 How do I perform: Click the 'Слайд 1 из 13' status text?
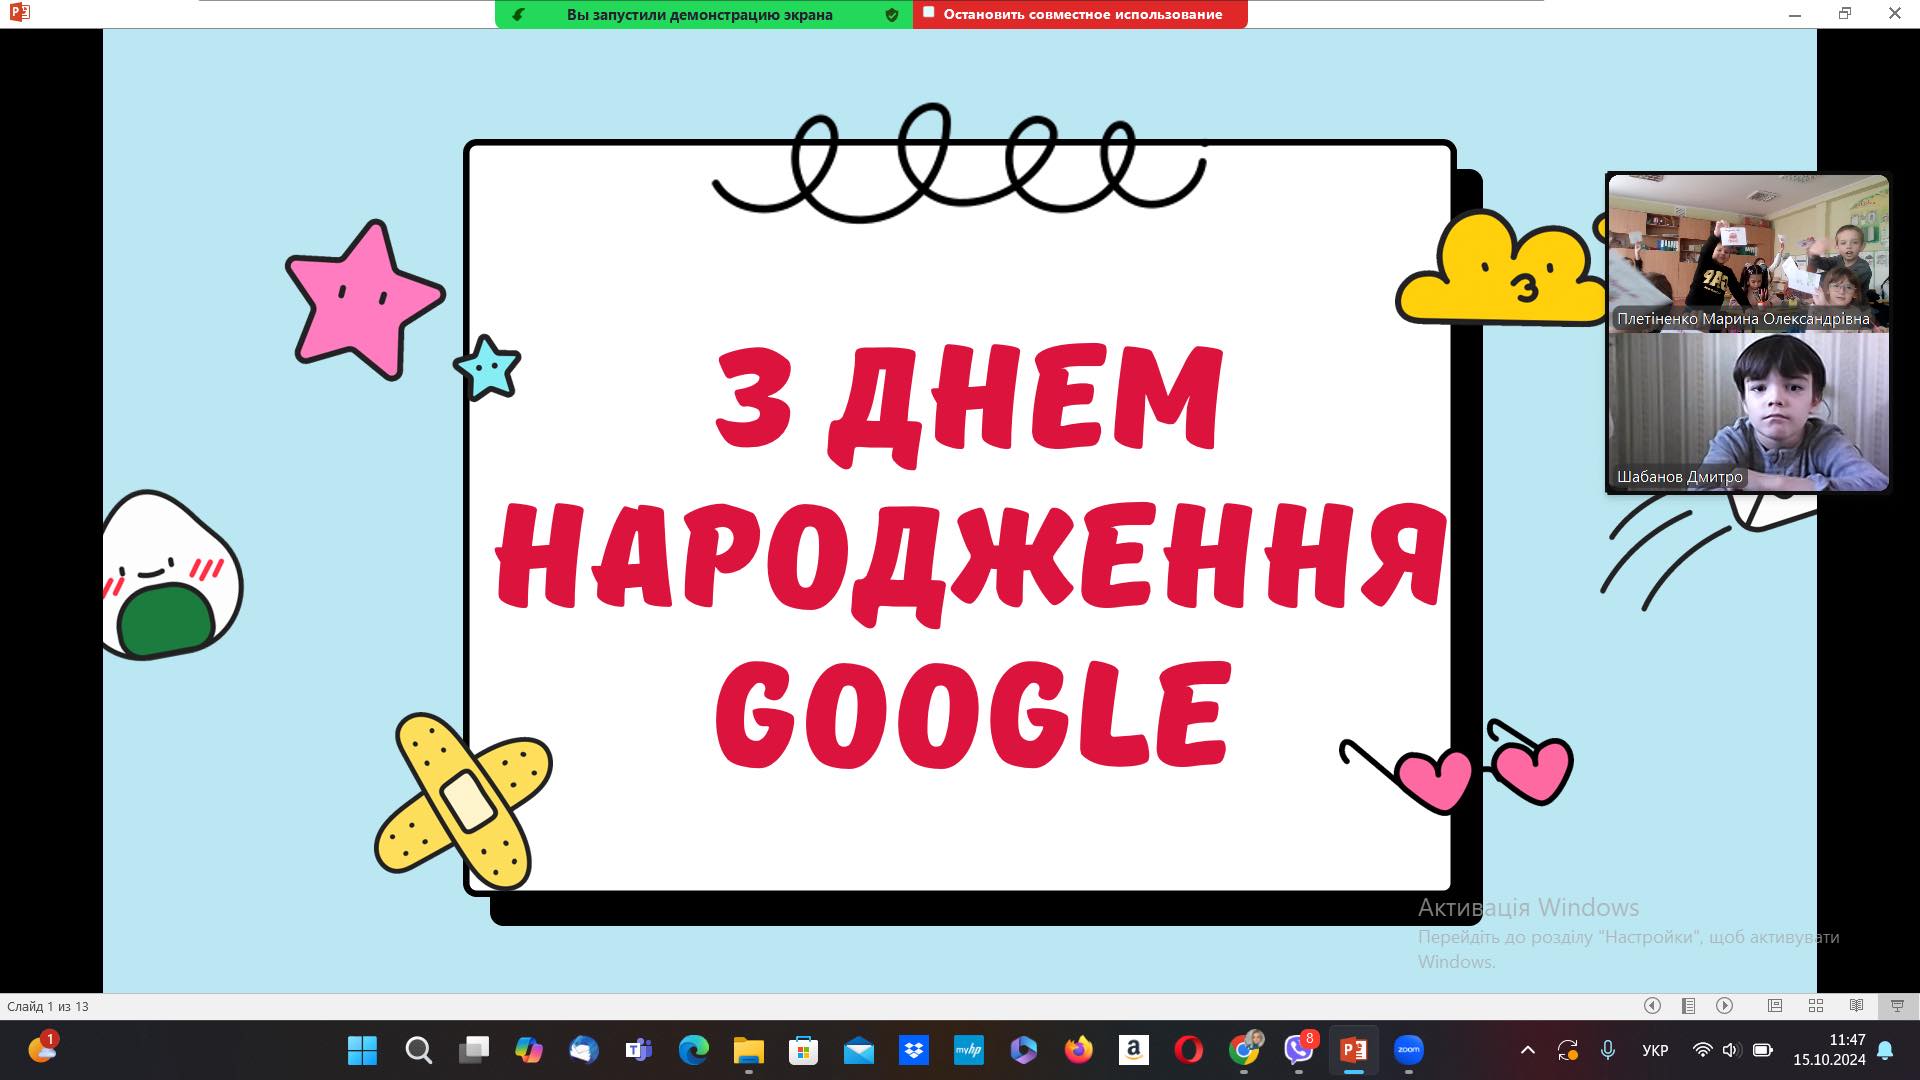pos(48,1007)
